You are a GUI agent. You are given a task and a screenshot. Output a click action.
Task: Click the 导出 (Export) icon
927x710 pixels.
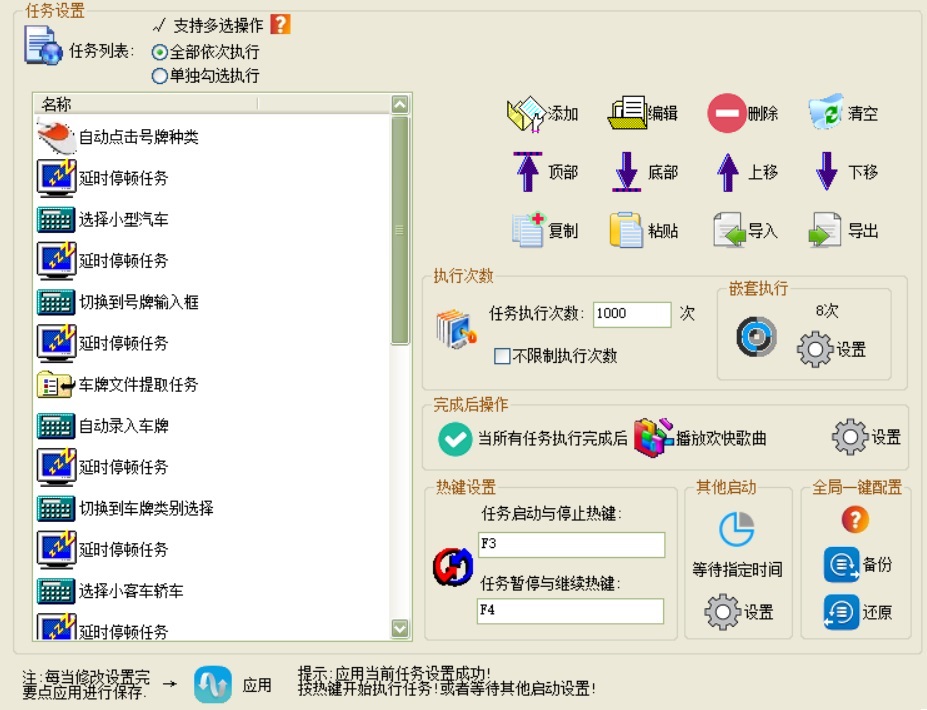pos(826,230)
